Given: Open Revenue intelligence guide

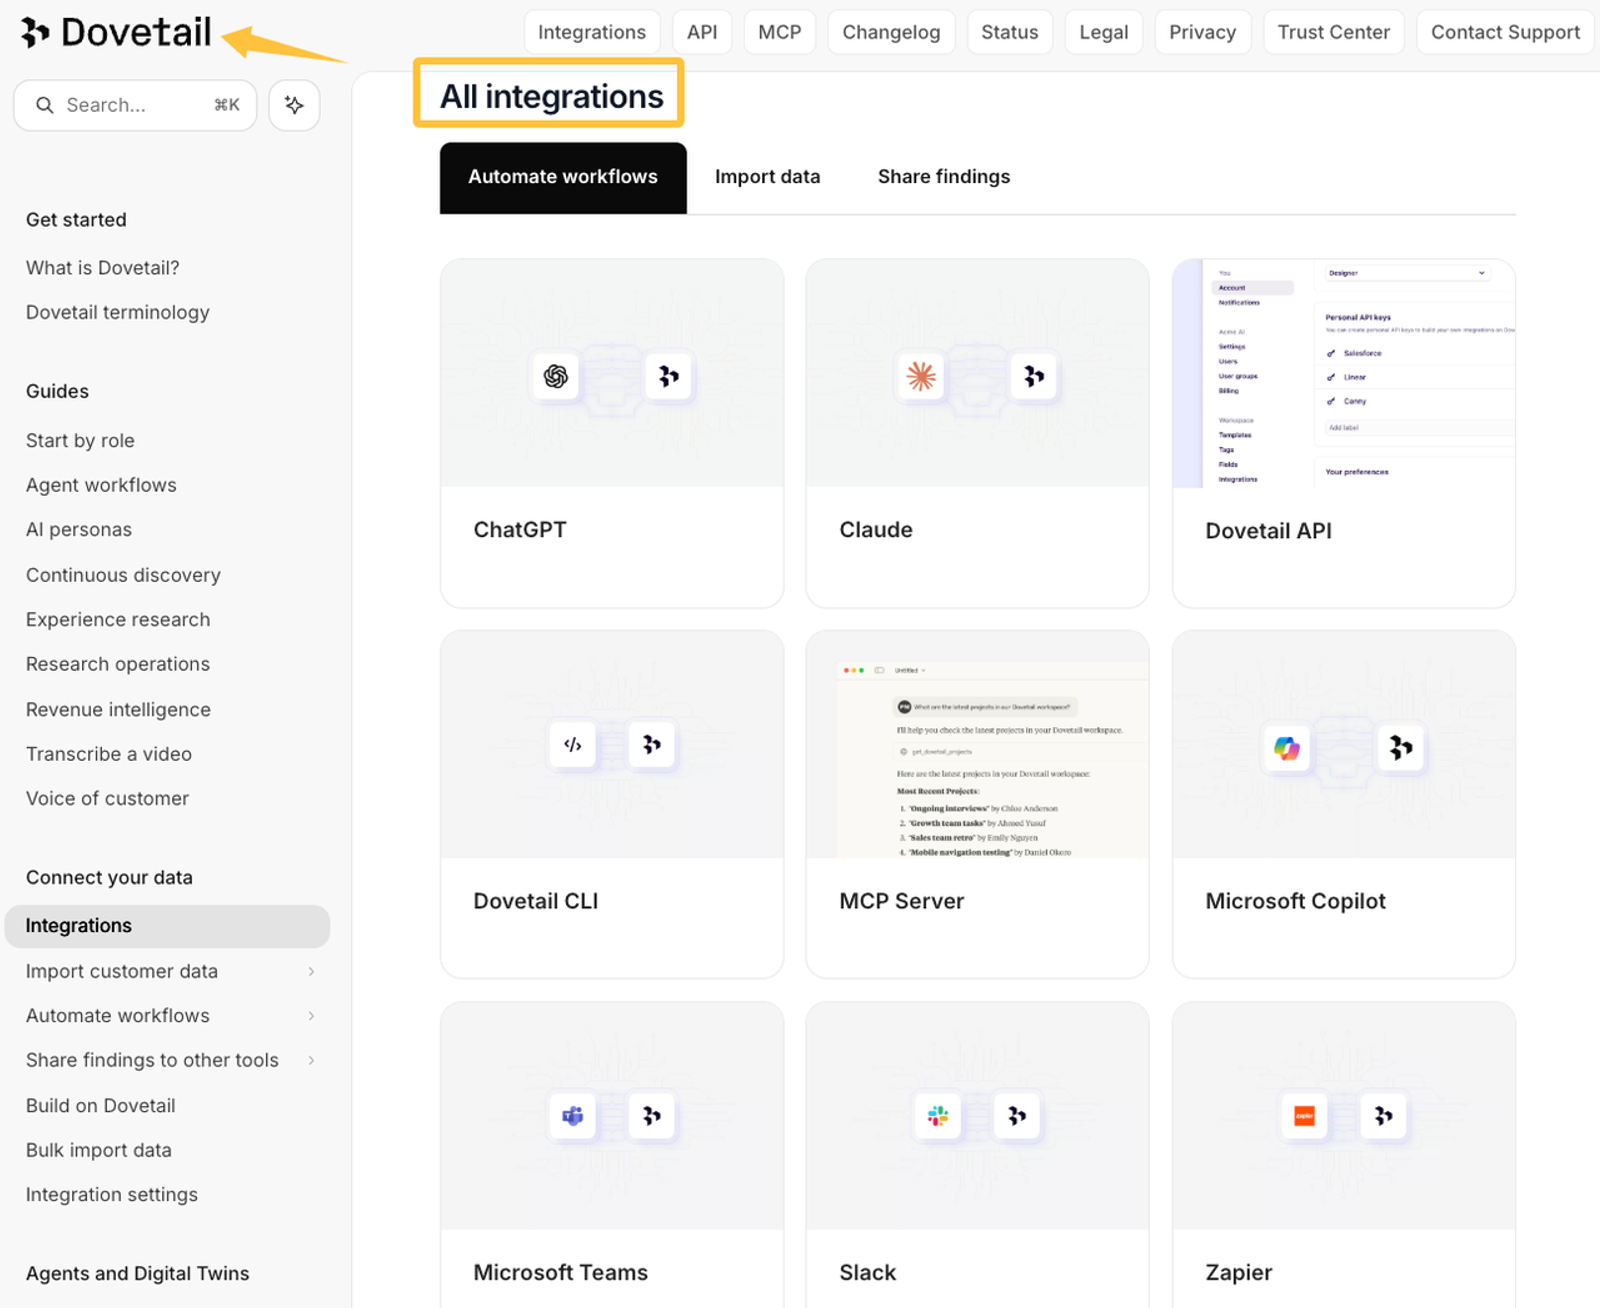Looking at the screenshot, I should point(118,710).
